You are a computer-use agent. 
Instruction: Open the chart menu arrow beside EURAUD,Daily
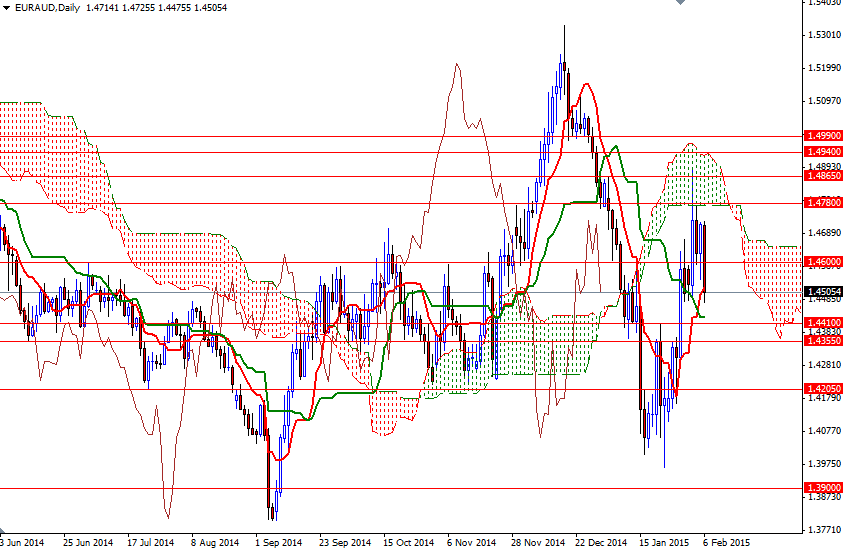click(x=6, y=8)
